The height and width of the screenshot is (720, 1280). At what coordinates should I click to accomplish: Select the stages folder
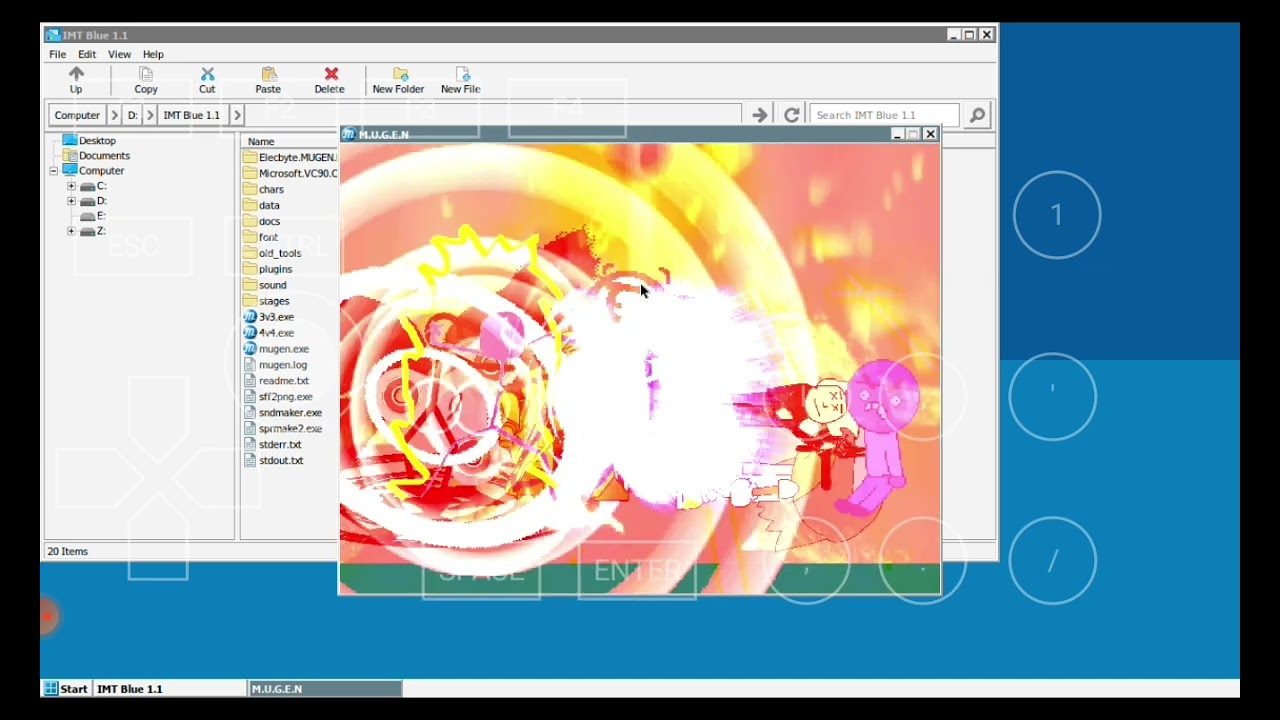(x=266, y=301)
